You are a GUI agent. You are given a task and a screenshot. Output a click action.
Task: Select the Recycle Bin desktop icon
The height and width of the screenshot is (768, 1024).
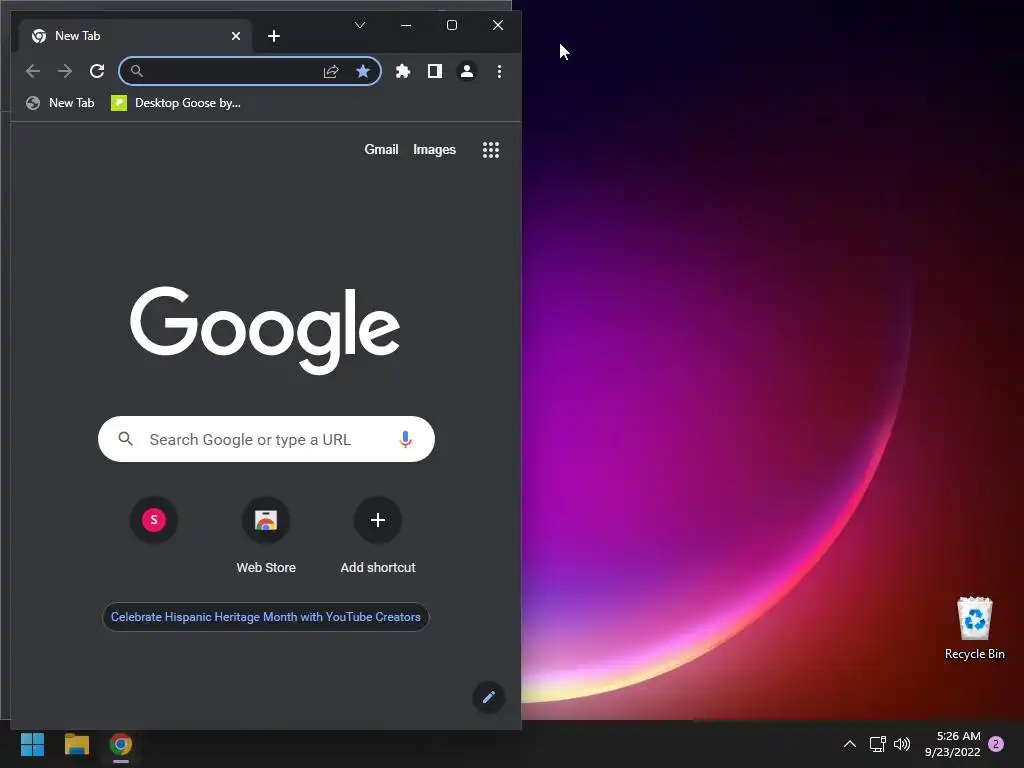coord(974,628)
